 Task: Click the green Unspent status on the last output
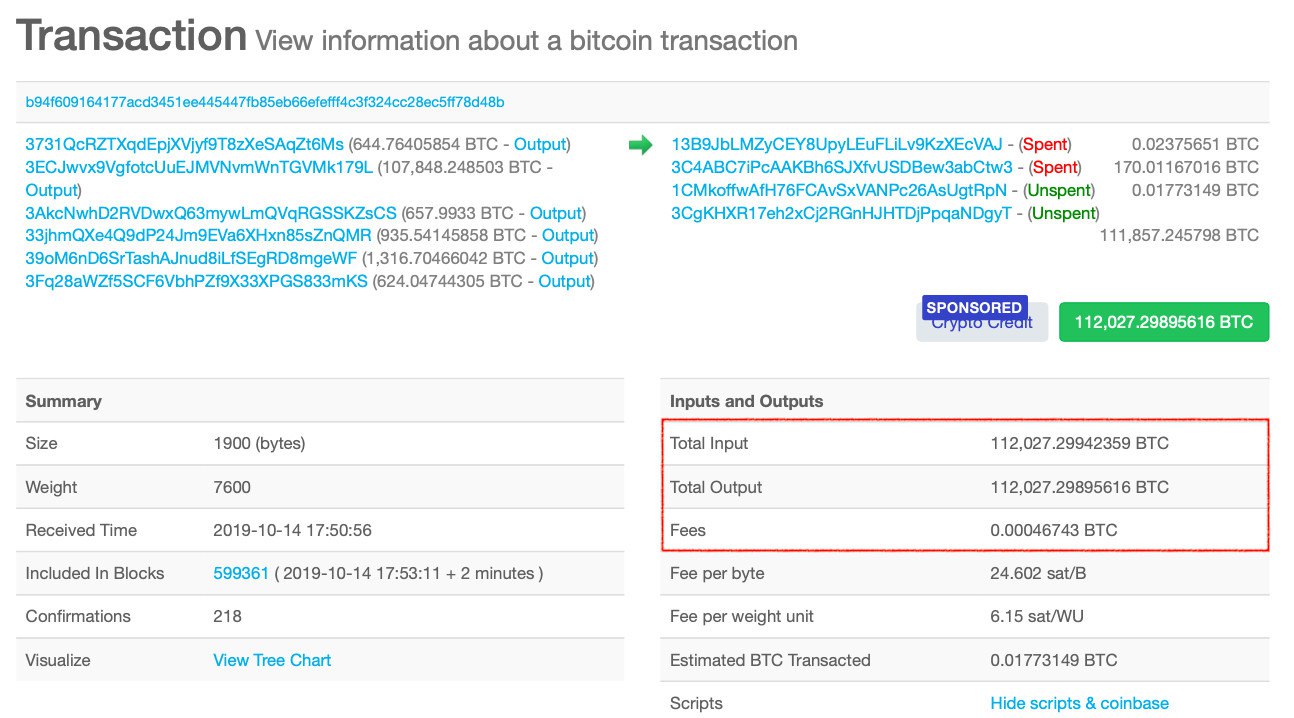pyautogui.click(x=1064, y=213)
